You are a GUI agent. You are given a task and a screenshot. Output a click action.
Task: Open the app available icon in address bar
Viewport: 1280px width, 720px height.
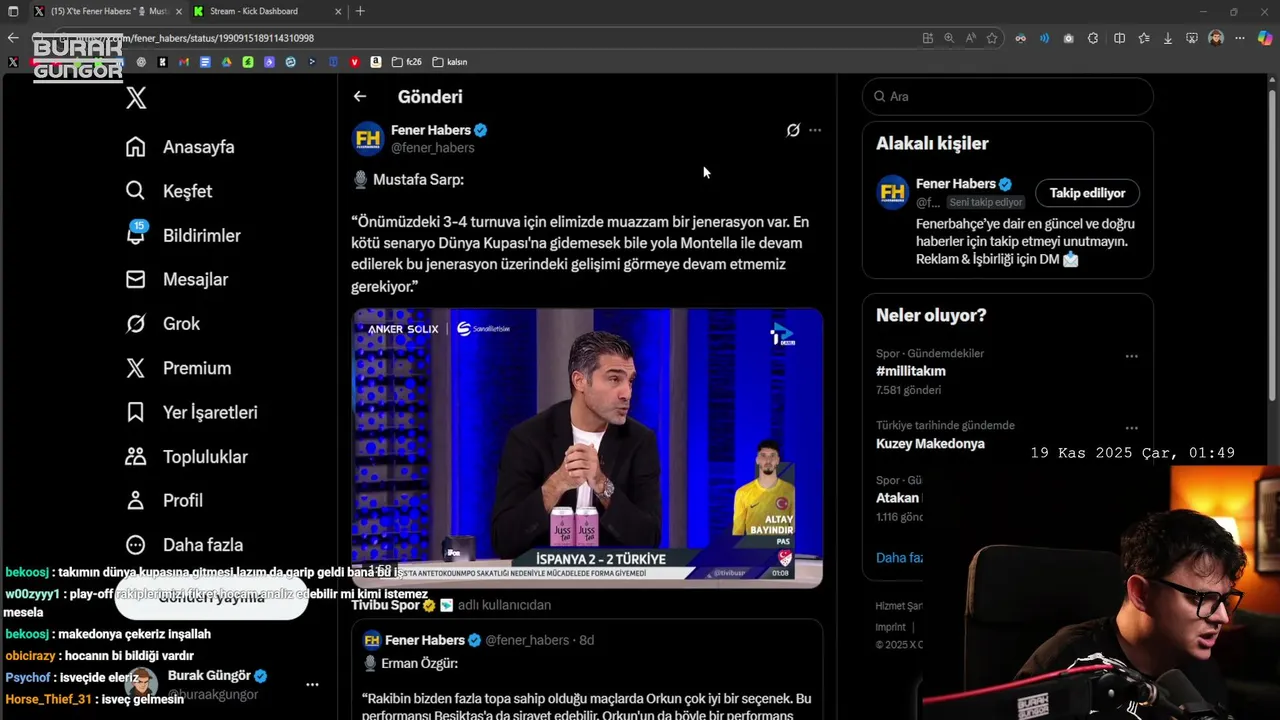point(928,38)
